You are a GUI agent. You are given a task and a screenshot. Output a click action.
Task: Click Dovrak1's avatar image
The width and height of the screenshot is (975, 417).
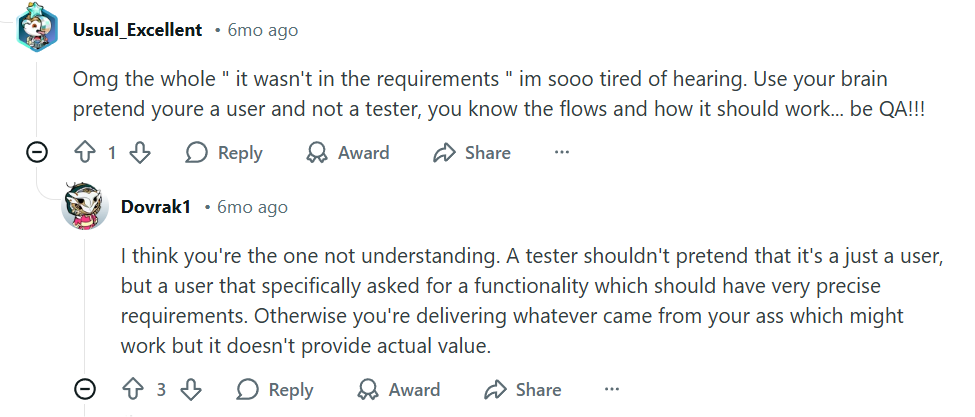86,207
